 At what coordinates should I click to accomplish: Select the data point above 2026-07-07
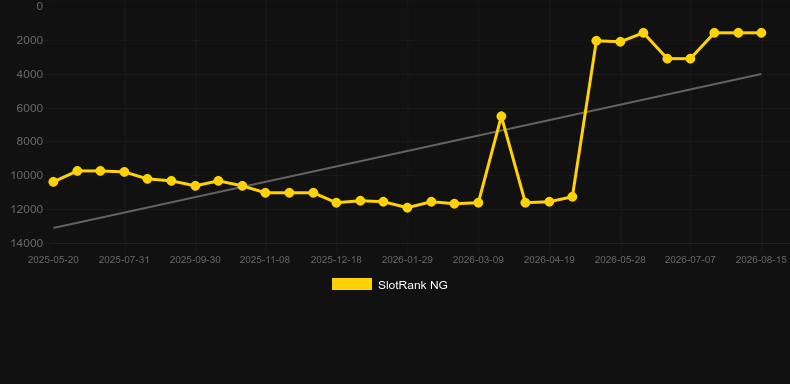click(x=690, y=59)
